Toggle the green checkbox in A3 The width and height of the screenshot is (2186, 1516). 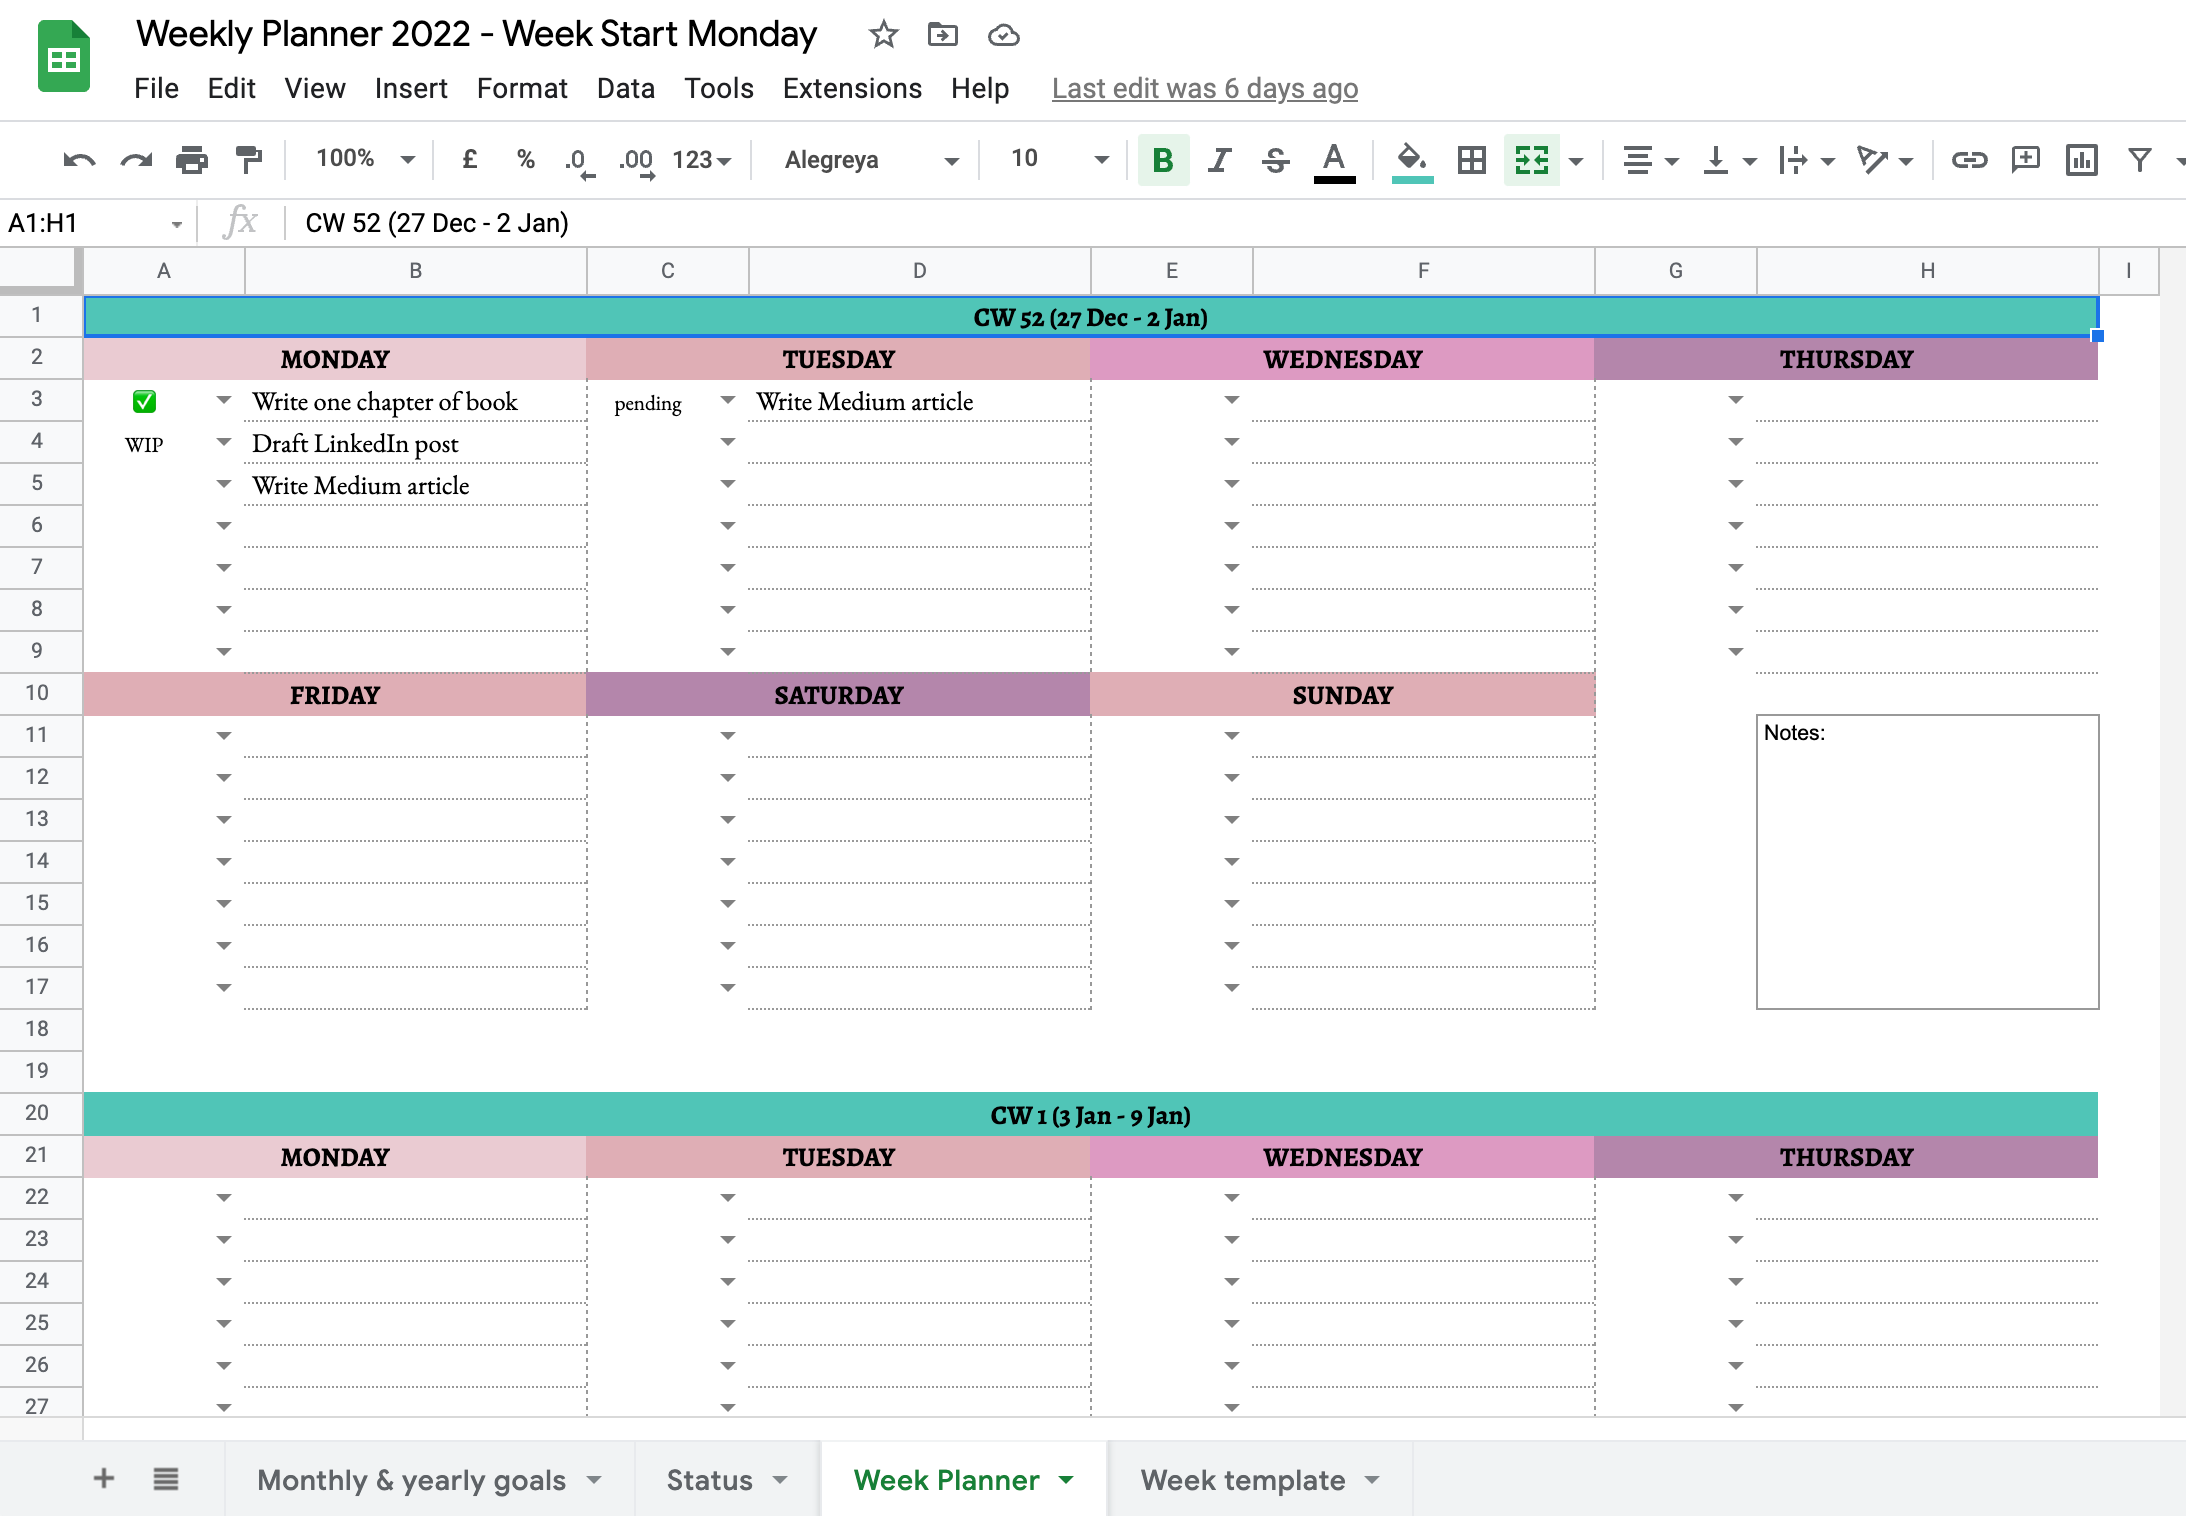click(144, 402)
